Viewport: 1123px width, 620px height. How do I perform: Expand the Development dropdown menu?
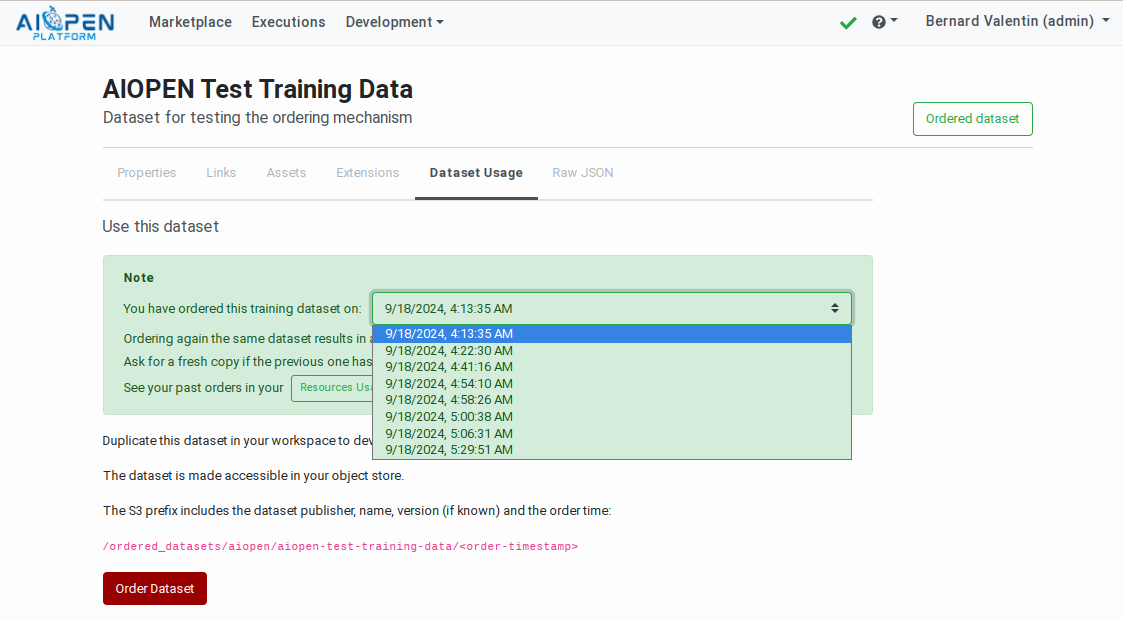394,22
